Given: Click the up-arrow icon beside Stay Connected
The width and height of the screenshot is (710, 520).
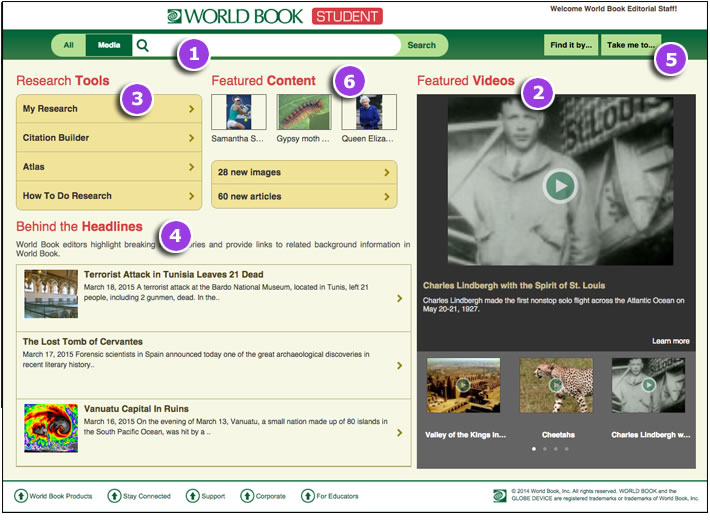Looking at the screenshot, I should (x=114, y=496).
